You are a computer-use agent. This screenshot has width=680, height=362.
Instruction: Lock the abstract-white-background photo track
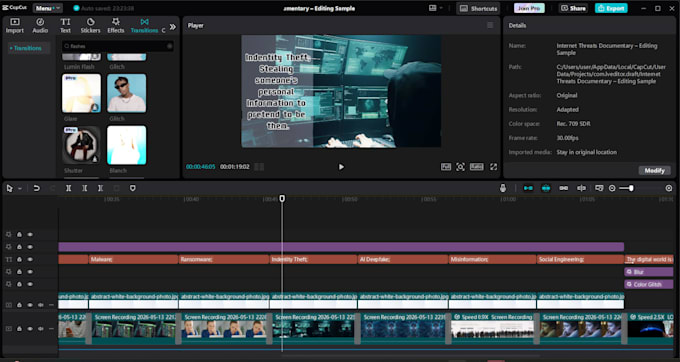20,305
